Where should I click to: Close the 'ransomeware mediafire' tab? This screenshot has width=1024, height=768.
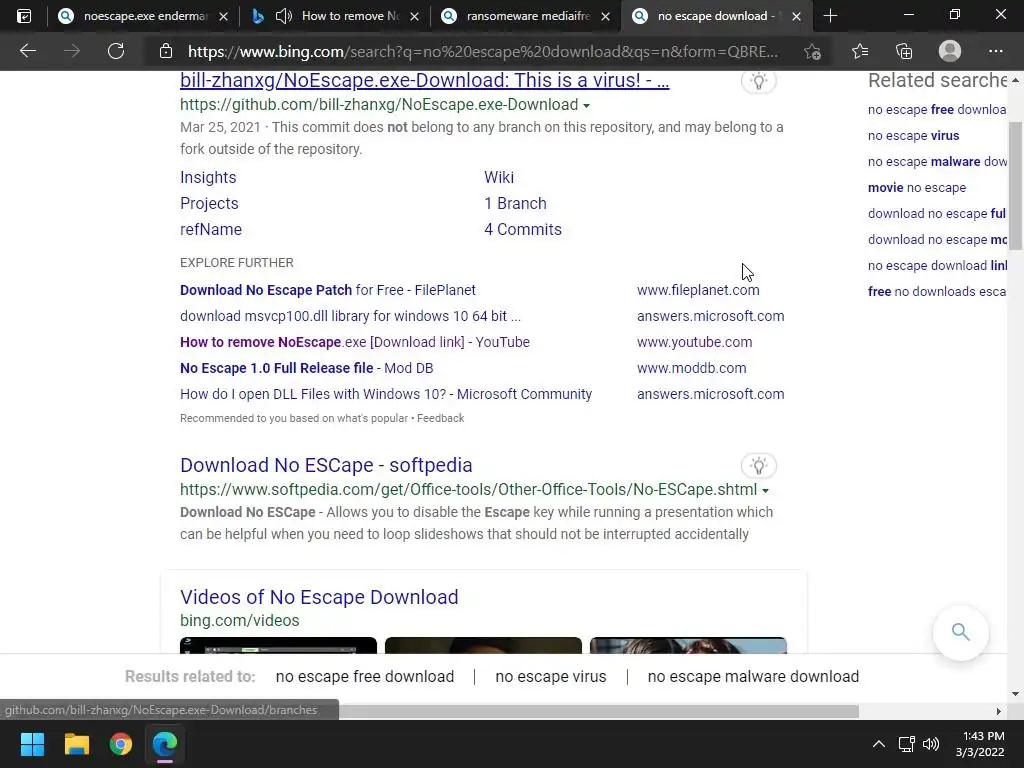605,16
